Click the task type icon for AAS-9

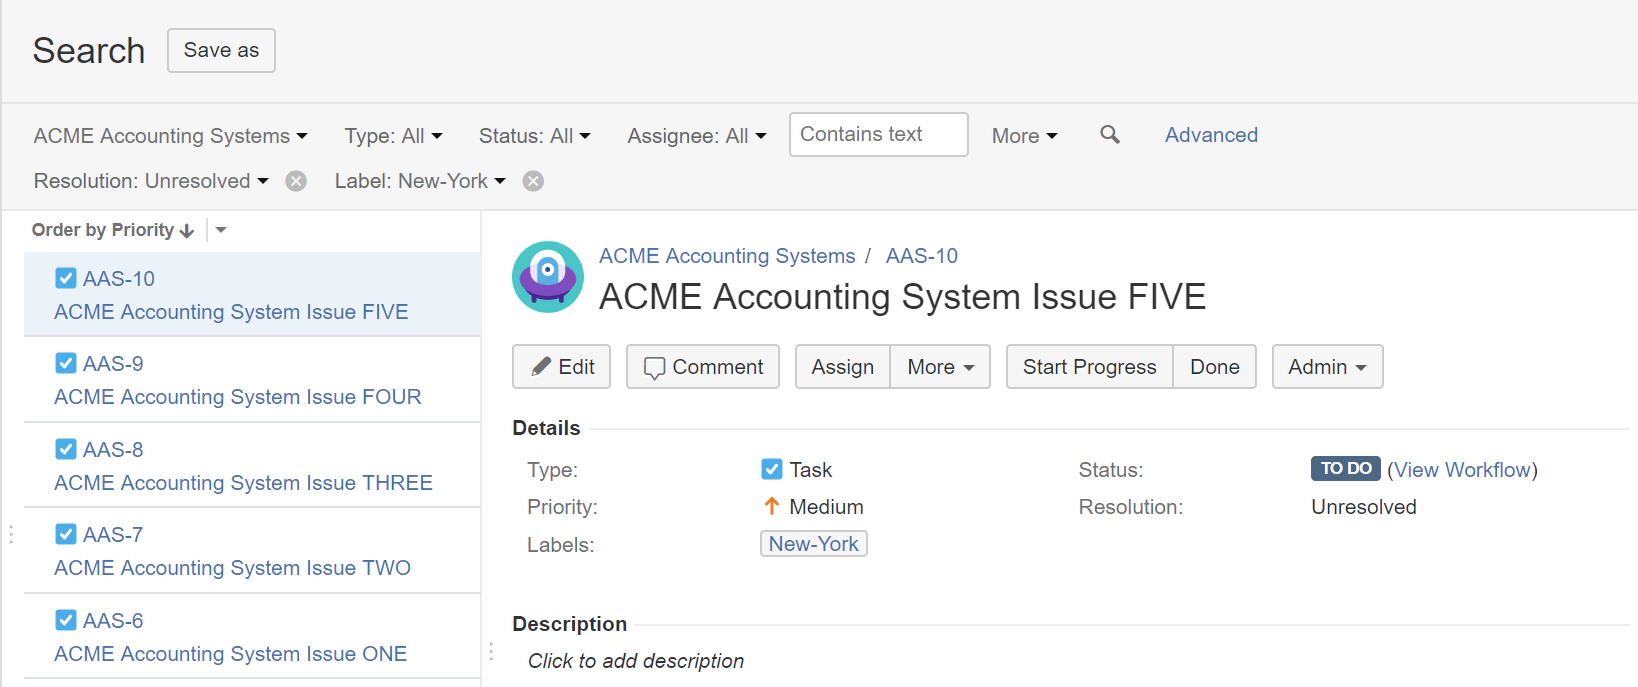66,363
